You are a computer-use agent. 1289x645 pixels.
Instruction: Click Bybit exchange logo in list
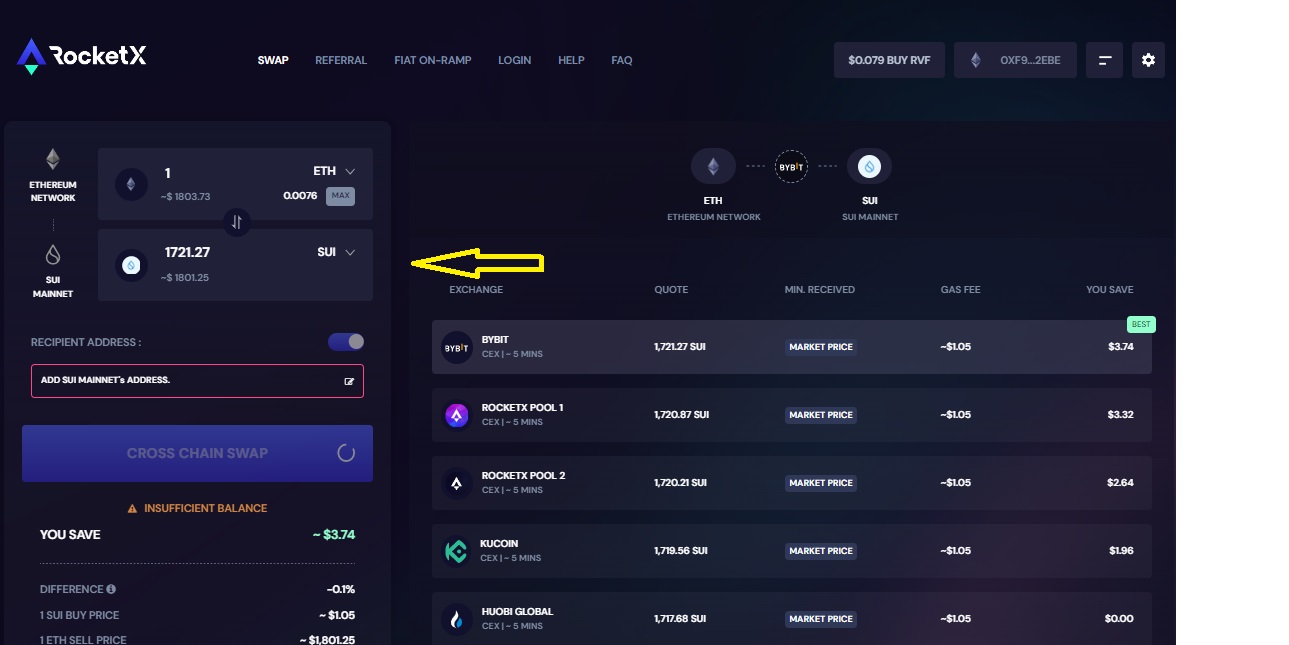(457, 347)
